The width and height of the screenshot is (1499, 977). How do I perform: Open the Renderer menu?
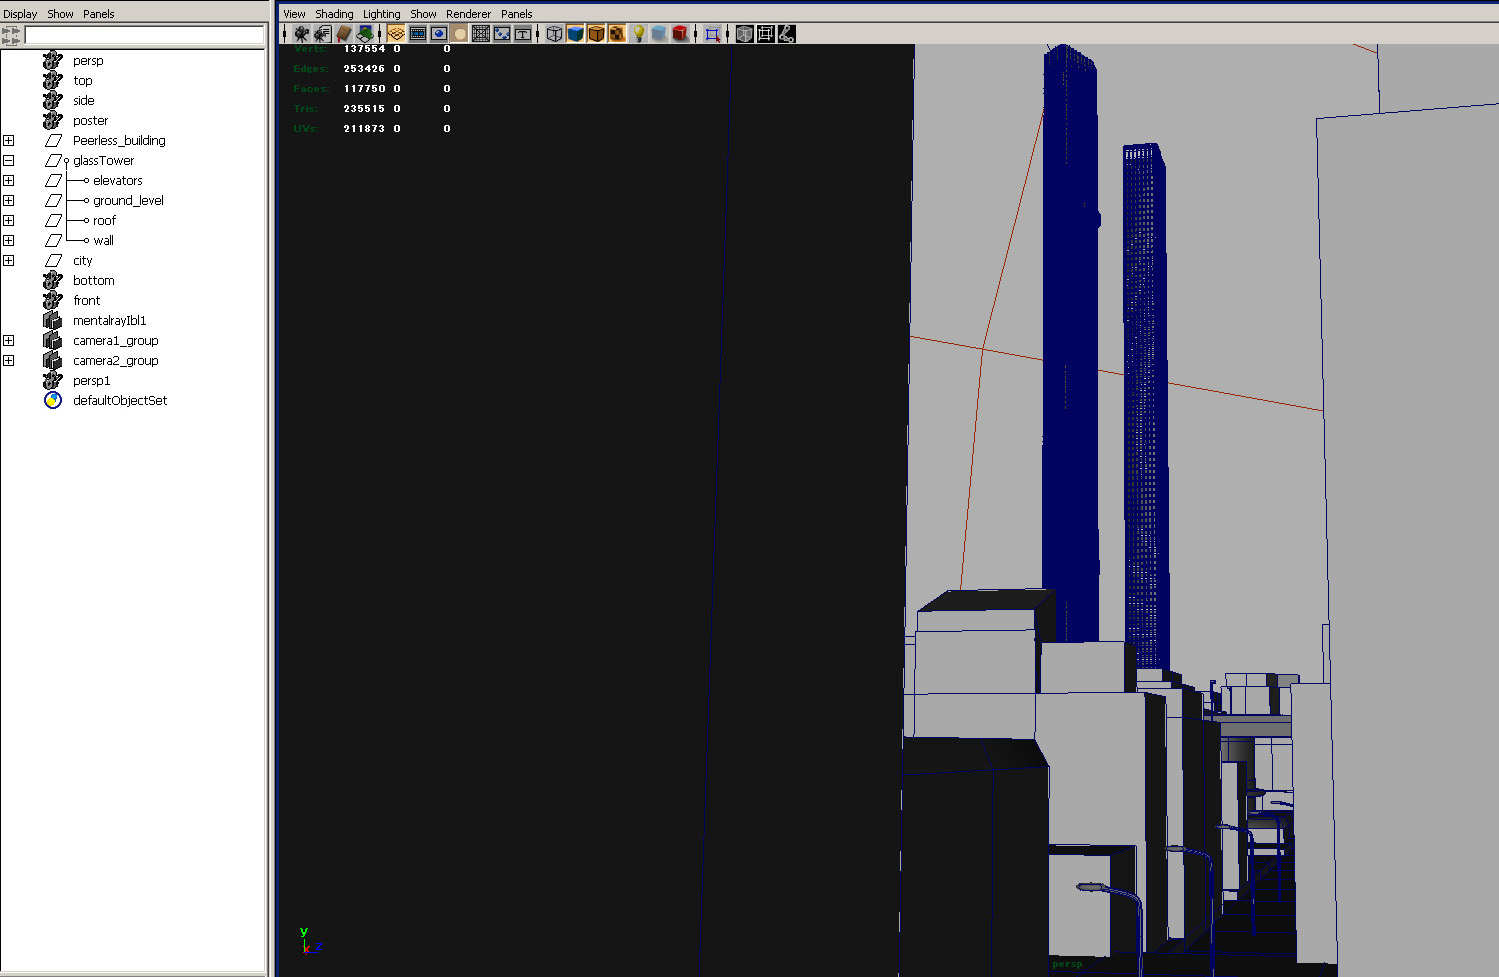[468, 13]
